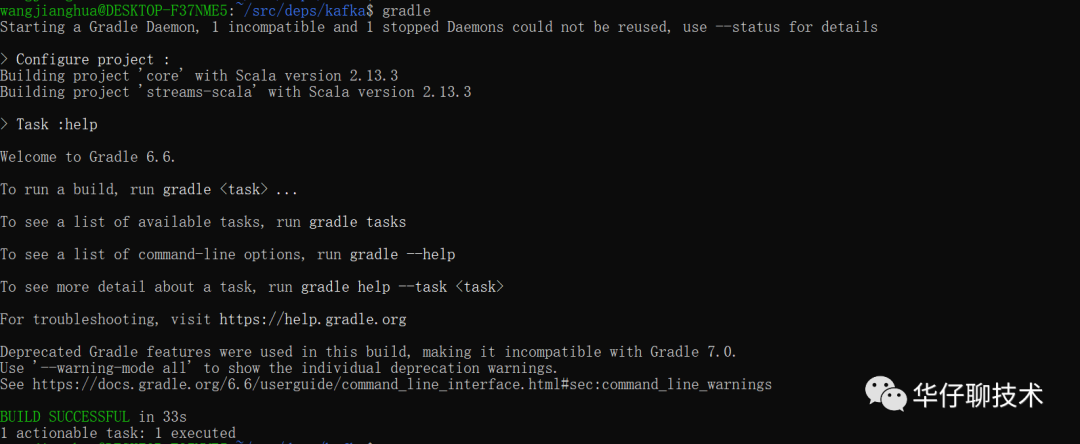Click the wangjianghua@DESKTOP-F37NME5 user host text
The width and height of the screenshot is (1080, 444).
(113, 10)
